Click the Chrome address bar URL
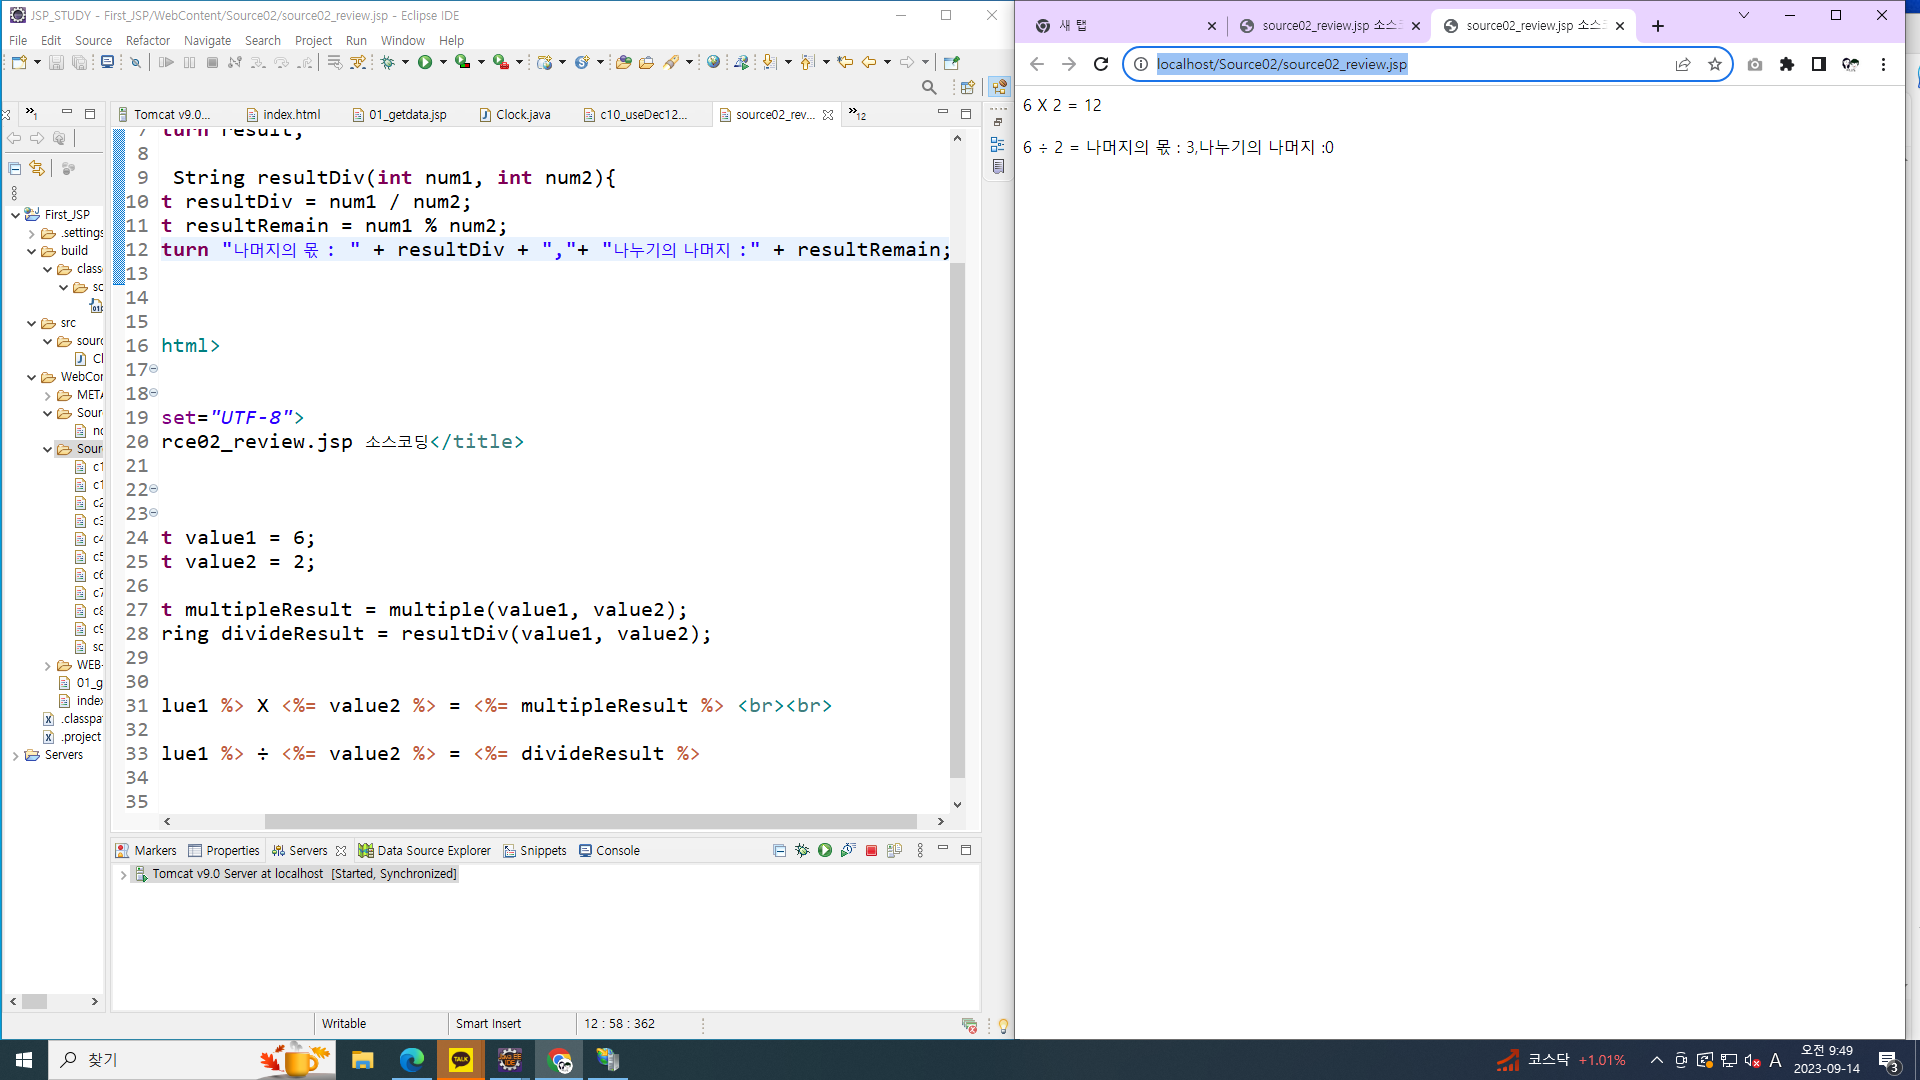The height and width of the screenshot is (1080, 1920). tap(1281, 64)
